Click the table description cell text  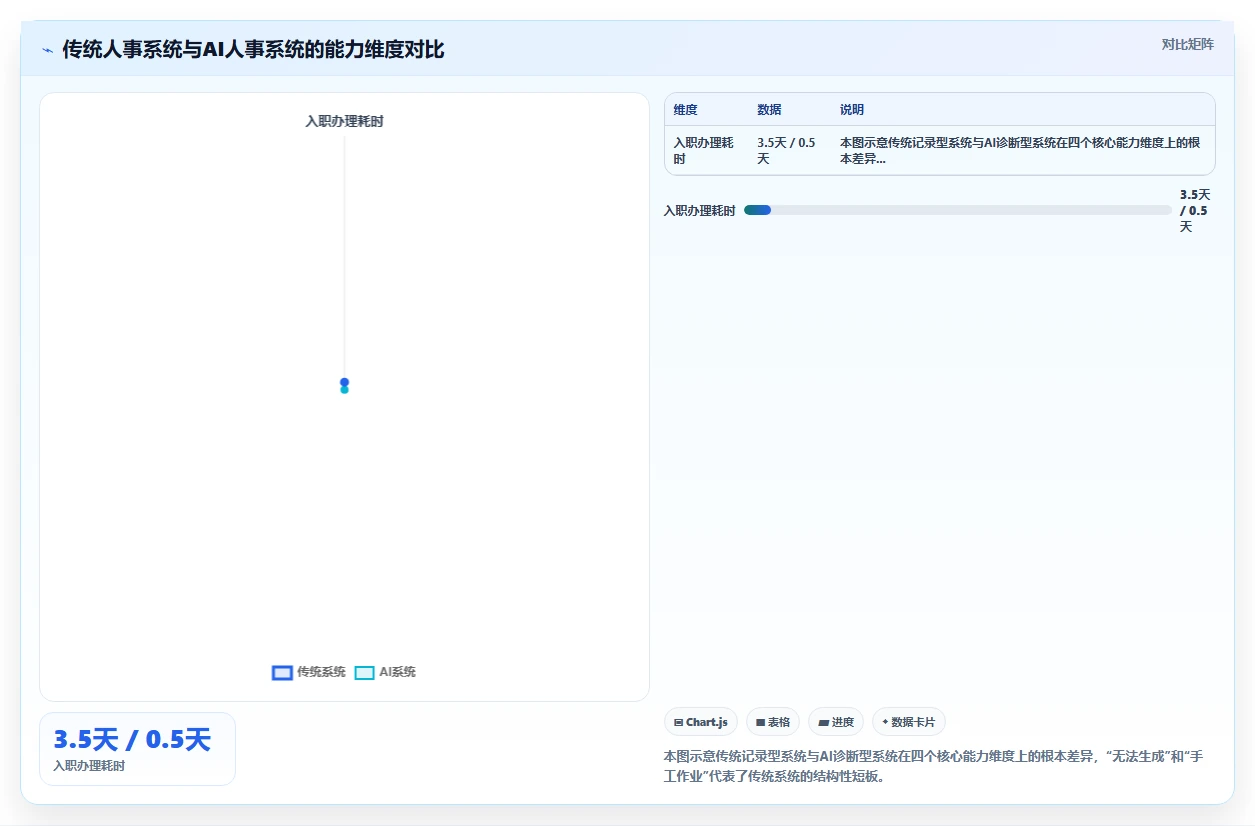pos(1020,150)
